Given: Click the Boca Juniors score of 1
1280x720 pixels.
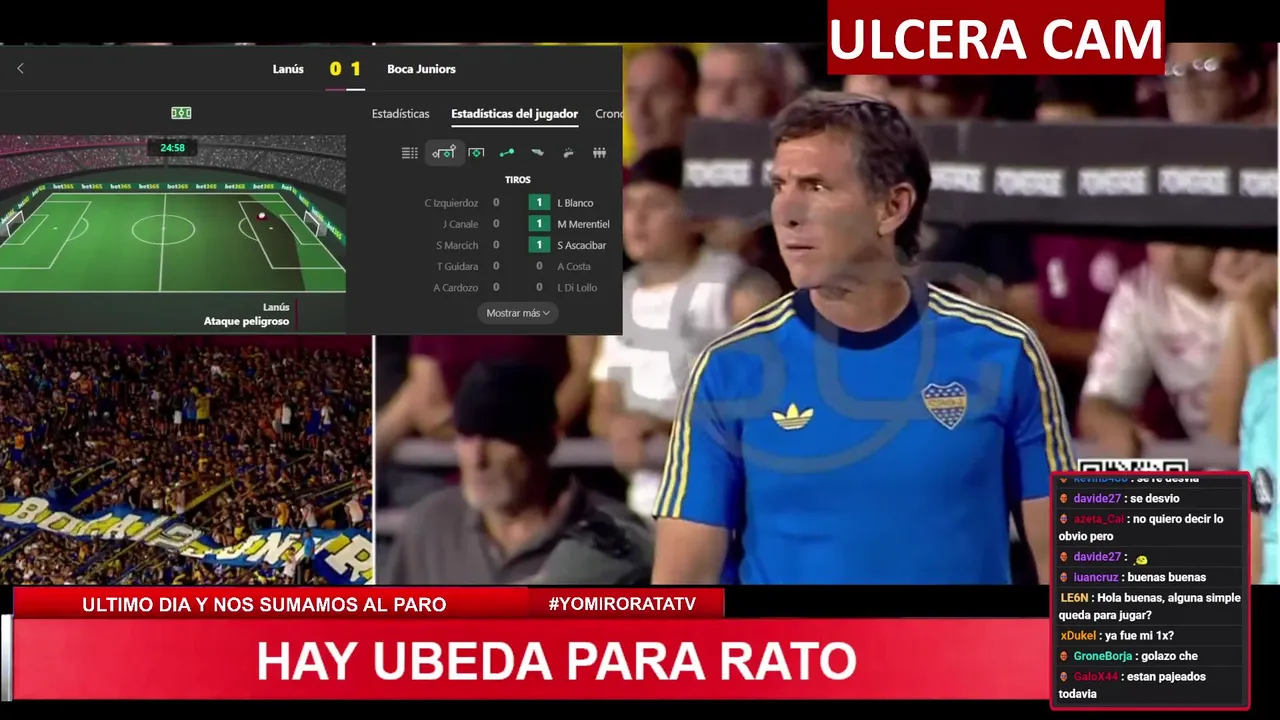Looking at the screenshot, I should (355, 69).
